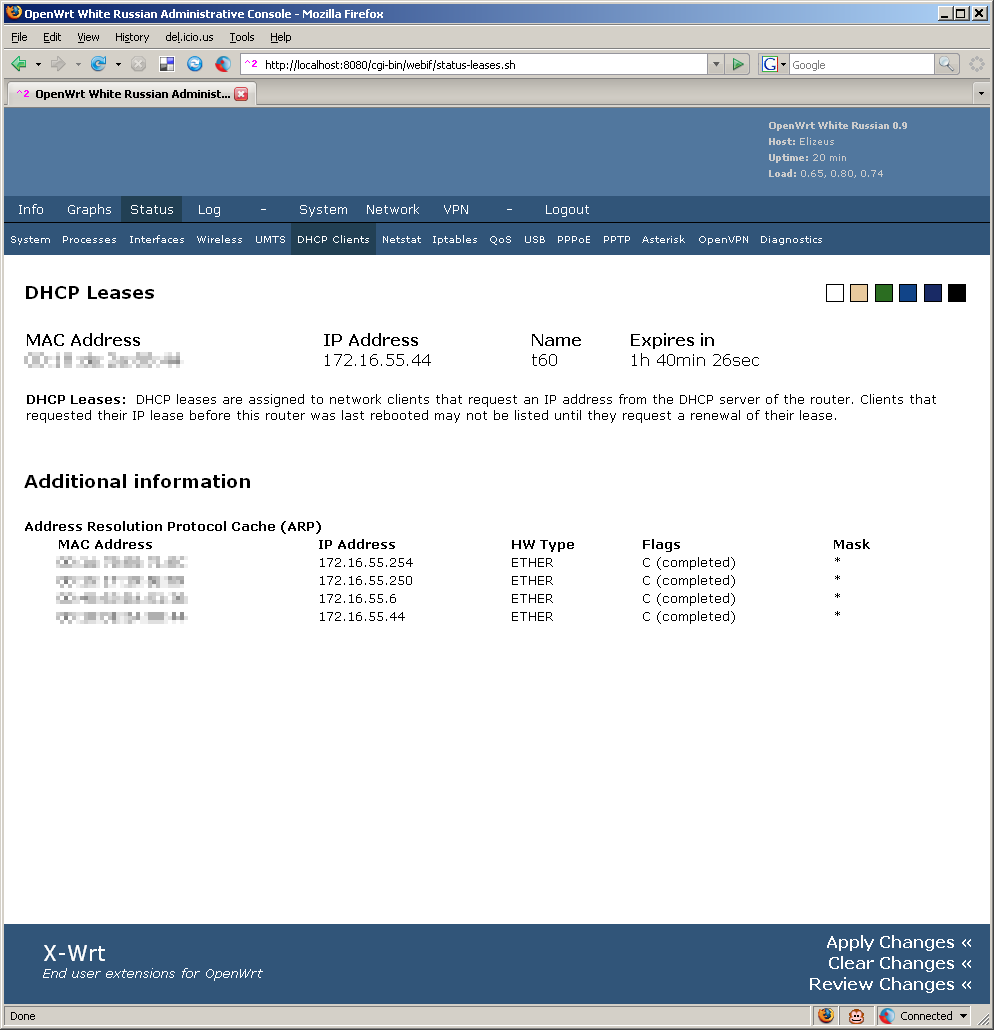
Task: Open the OpenVPN status subpage
Action: pos(723,240)
